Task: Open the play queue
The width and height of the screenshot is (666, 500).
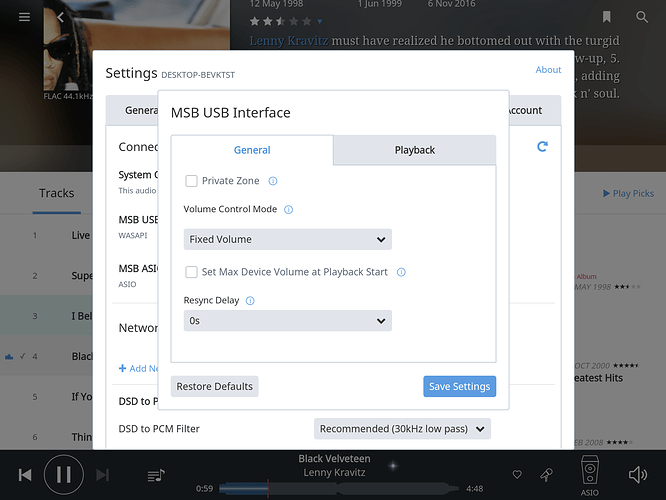Action: click(156, 475)
